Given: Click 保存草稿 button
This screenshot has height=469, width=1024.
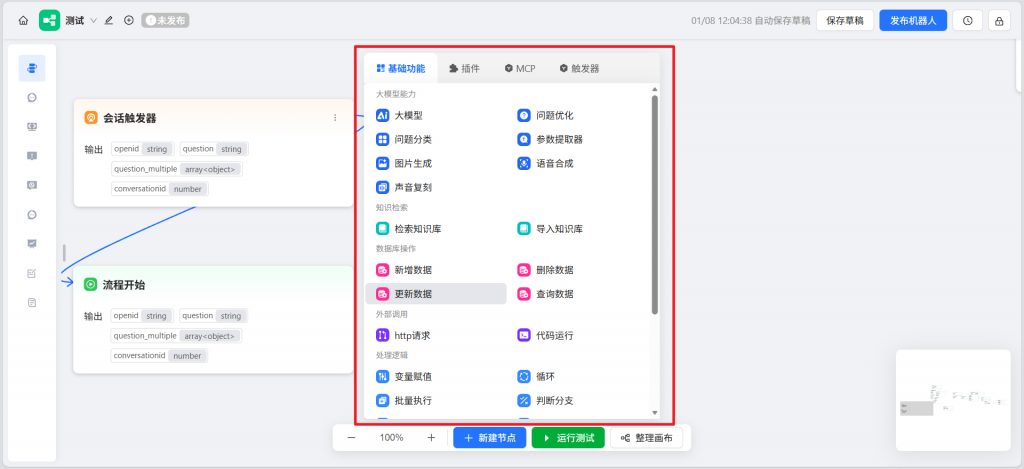Looking at the screenshot, I should [845, 20].
